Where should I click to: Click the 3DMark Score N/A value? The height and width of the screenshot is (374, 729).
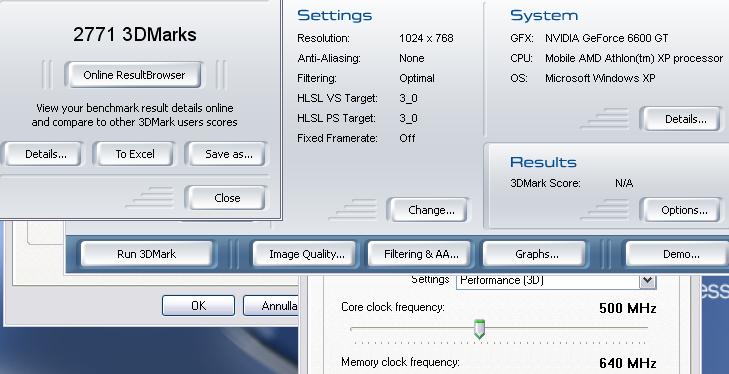pyautogui.click(x=624, y=183)
